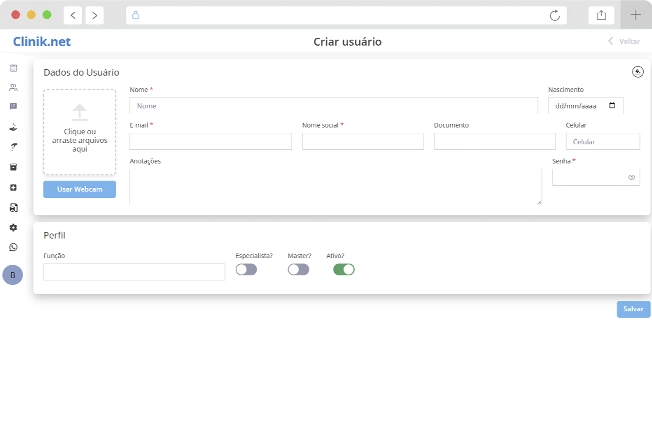The width and height of the screenshot is (652, 437).
Task: Click the round icon at the top right of Dados do Usuário
Action: coord(637,72)
